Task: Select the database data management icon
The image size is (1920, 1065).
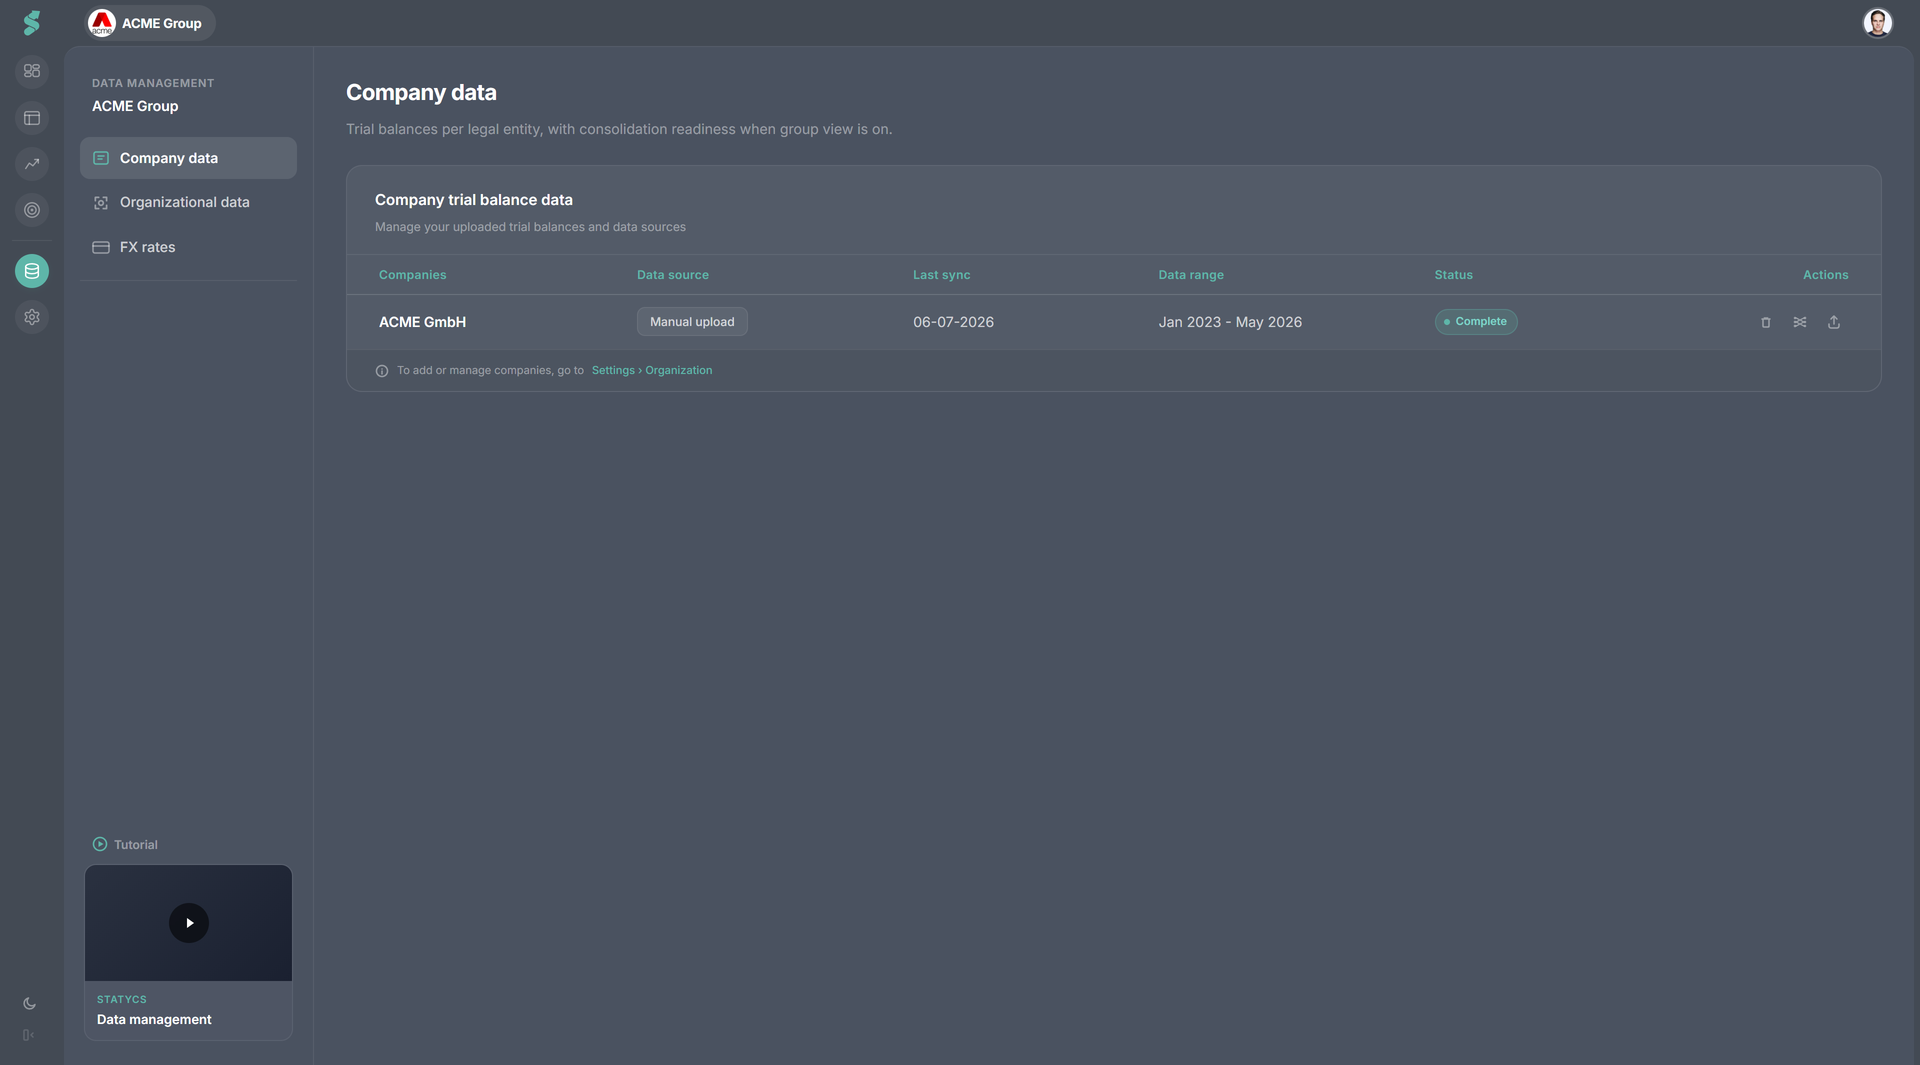Action: click(x=32, y=271)
